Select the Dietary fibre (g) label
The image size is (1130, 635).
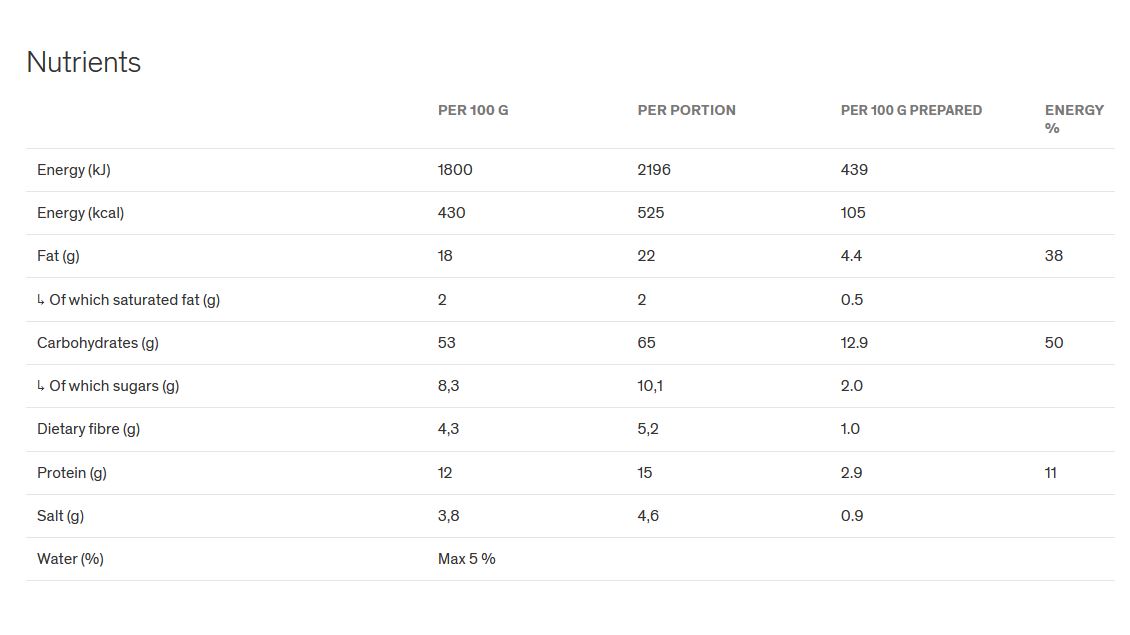pyautogui.click(x=88, y=429)
